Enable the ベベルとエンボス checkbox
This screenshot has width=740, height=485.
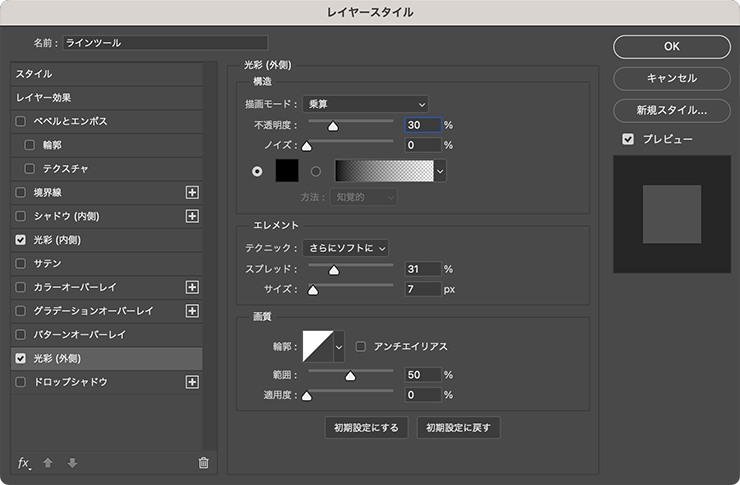point(20,121)
